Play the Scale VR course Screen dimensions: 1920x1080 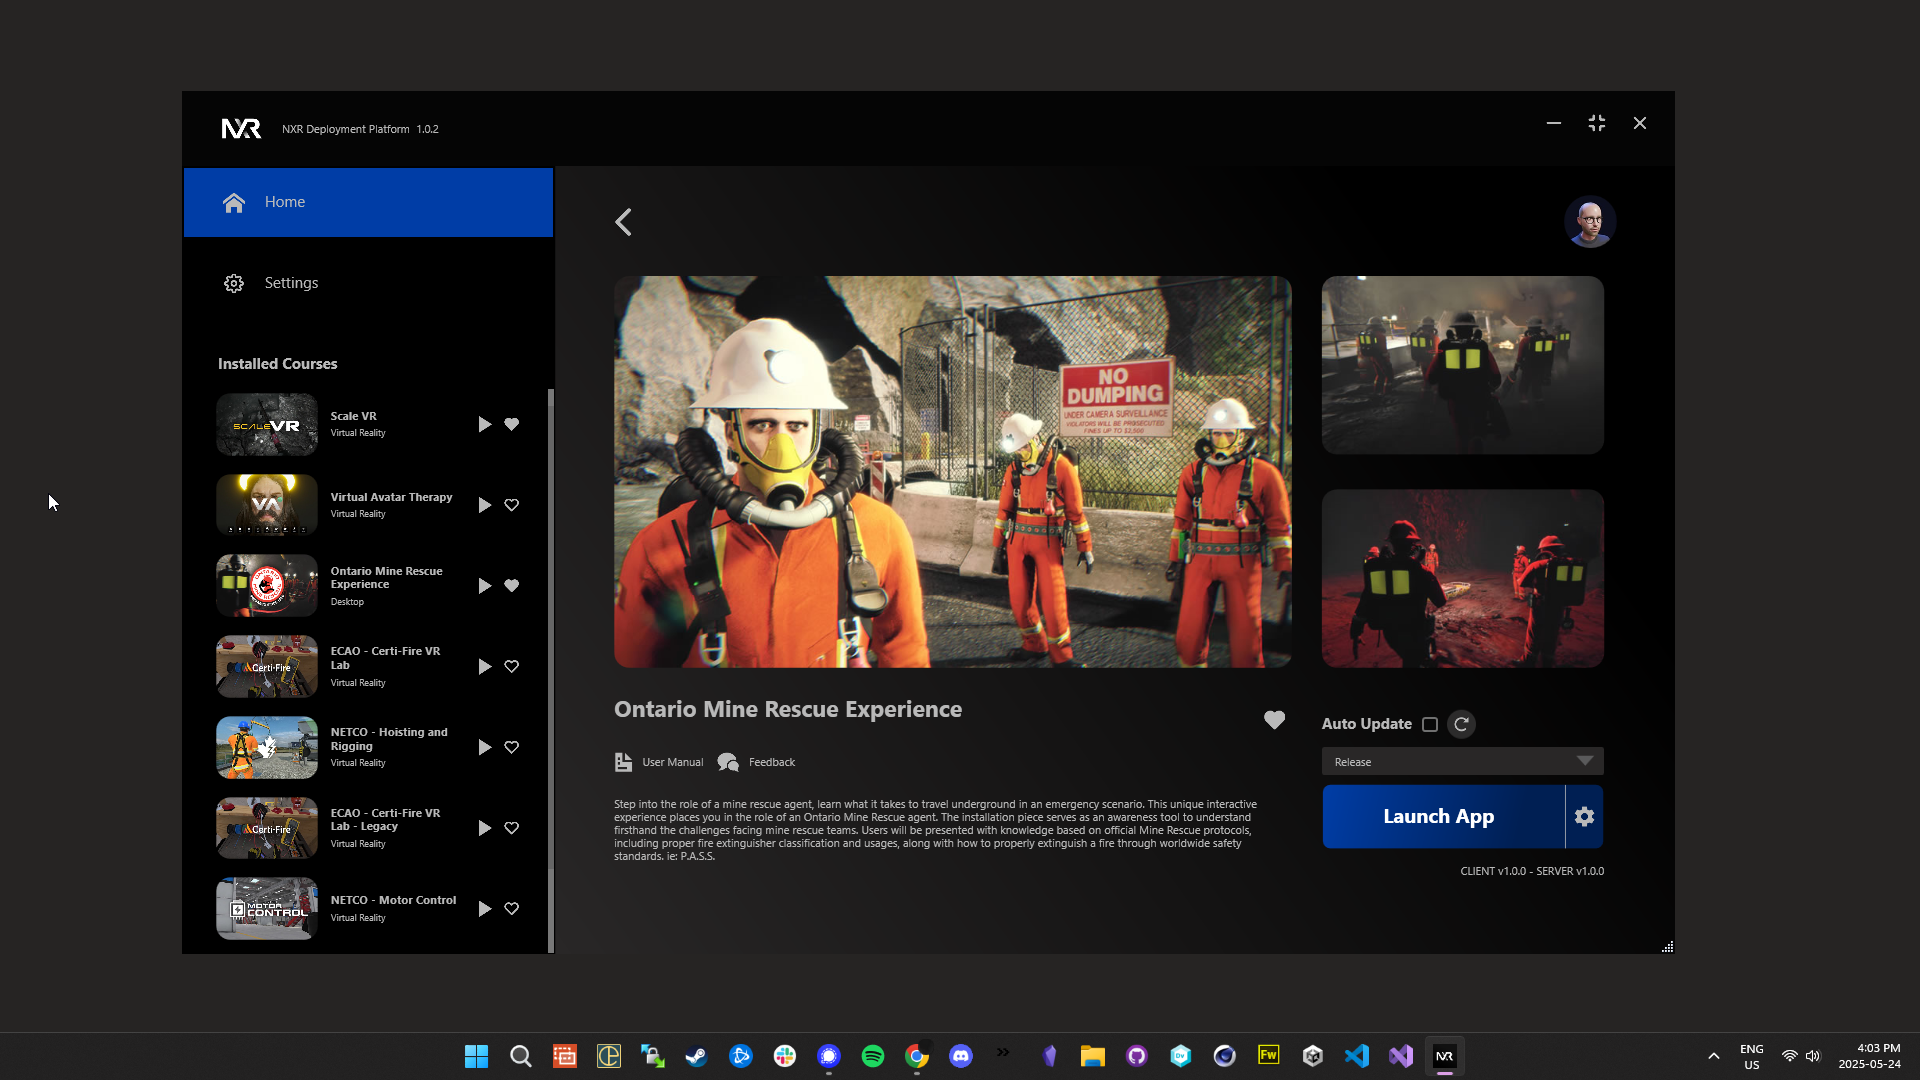[484, 425]
